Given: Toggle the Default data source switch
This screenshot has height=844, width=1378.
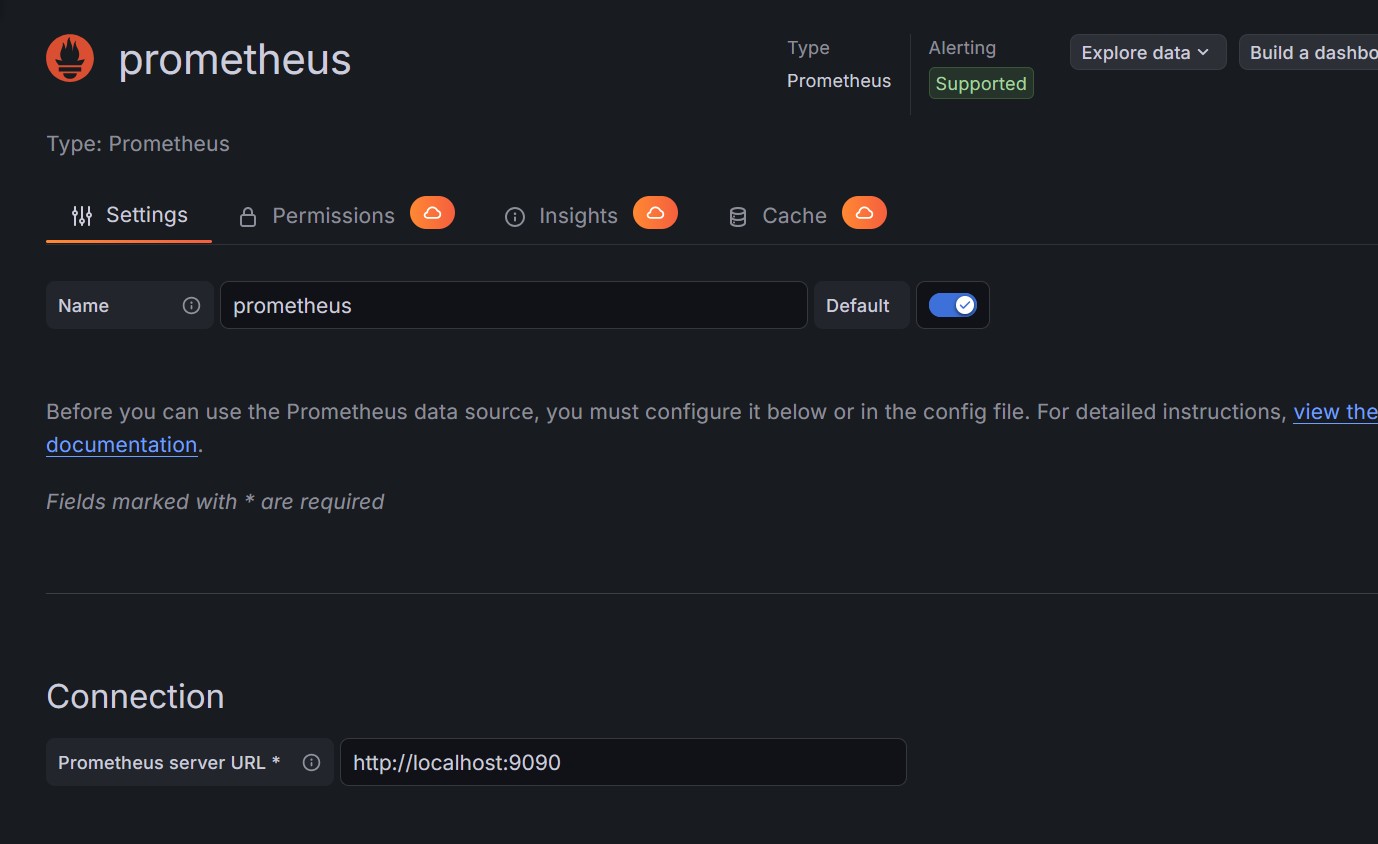Looking at the screenshot, I should tap(952, 305).
